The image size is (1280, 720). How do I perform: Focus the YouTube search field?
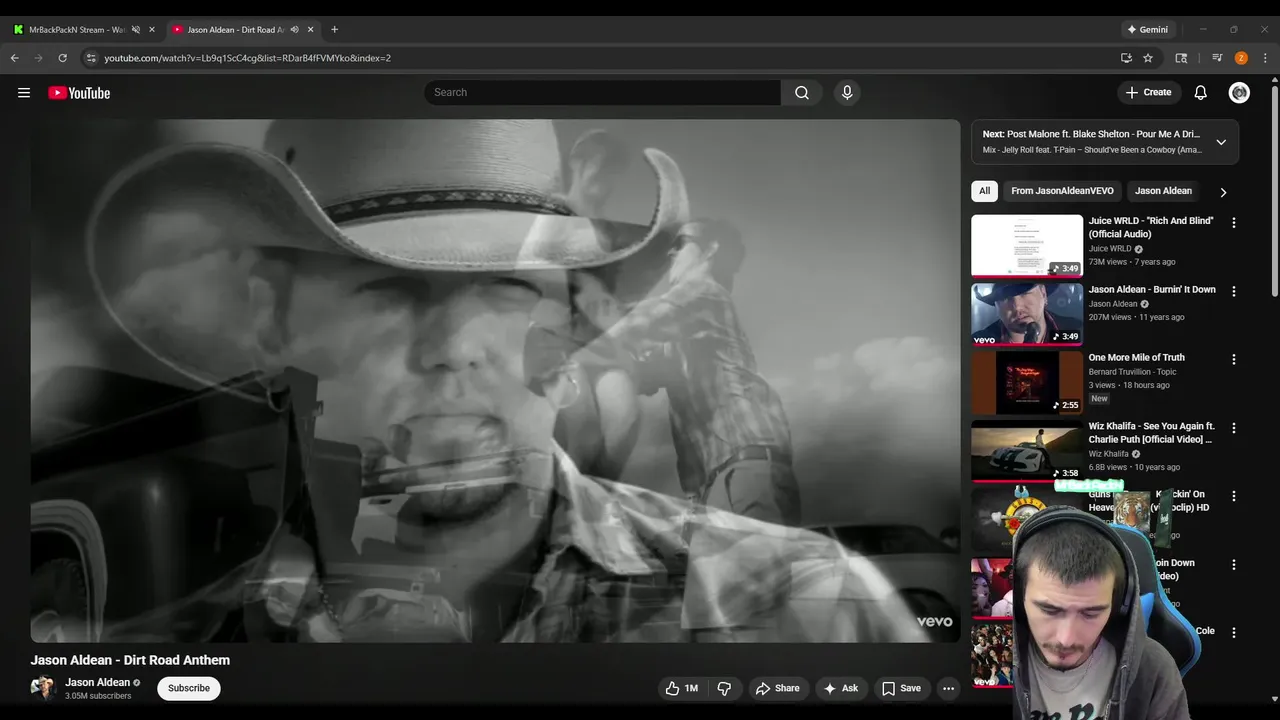click(x=602, y=93)
